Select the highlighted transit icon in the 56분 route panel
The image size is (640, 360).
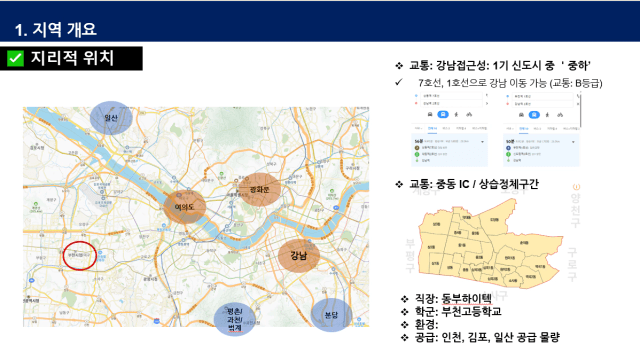[x=443, y=115]
